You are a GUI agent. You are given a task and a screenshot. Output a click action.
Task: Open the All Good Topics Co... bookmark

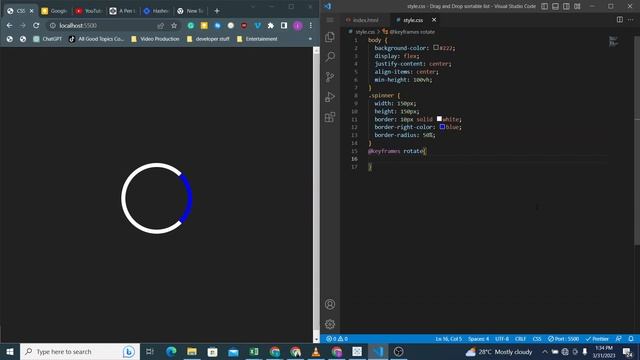click(x=96, y=39)
